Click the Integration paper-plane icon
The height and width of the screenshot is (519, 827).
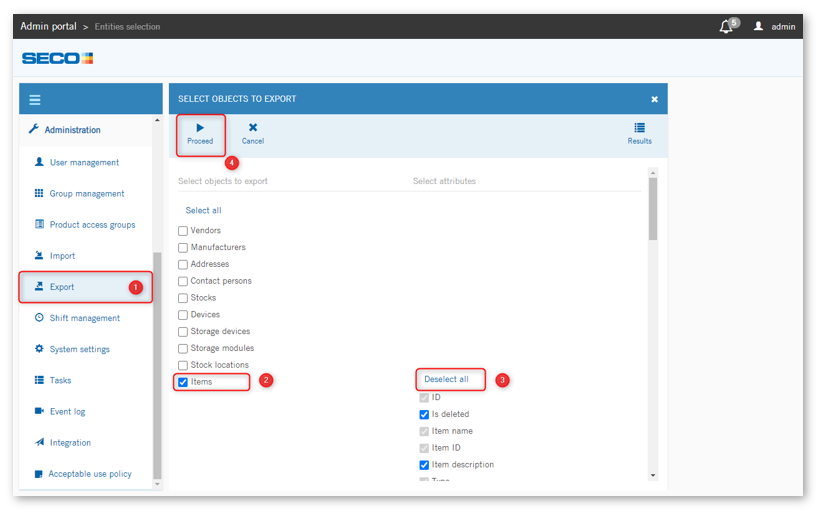(x=39, y=442)
